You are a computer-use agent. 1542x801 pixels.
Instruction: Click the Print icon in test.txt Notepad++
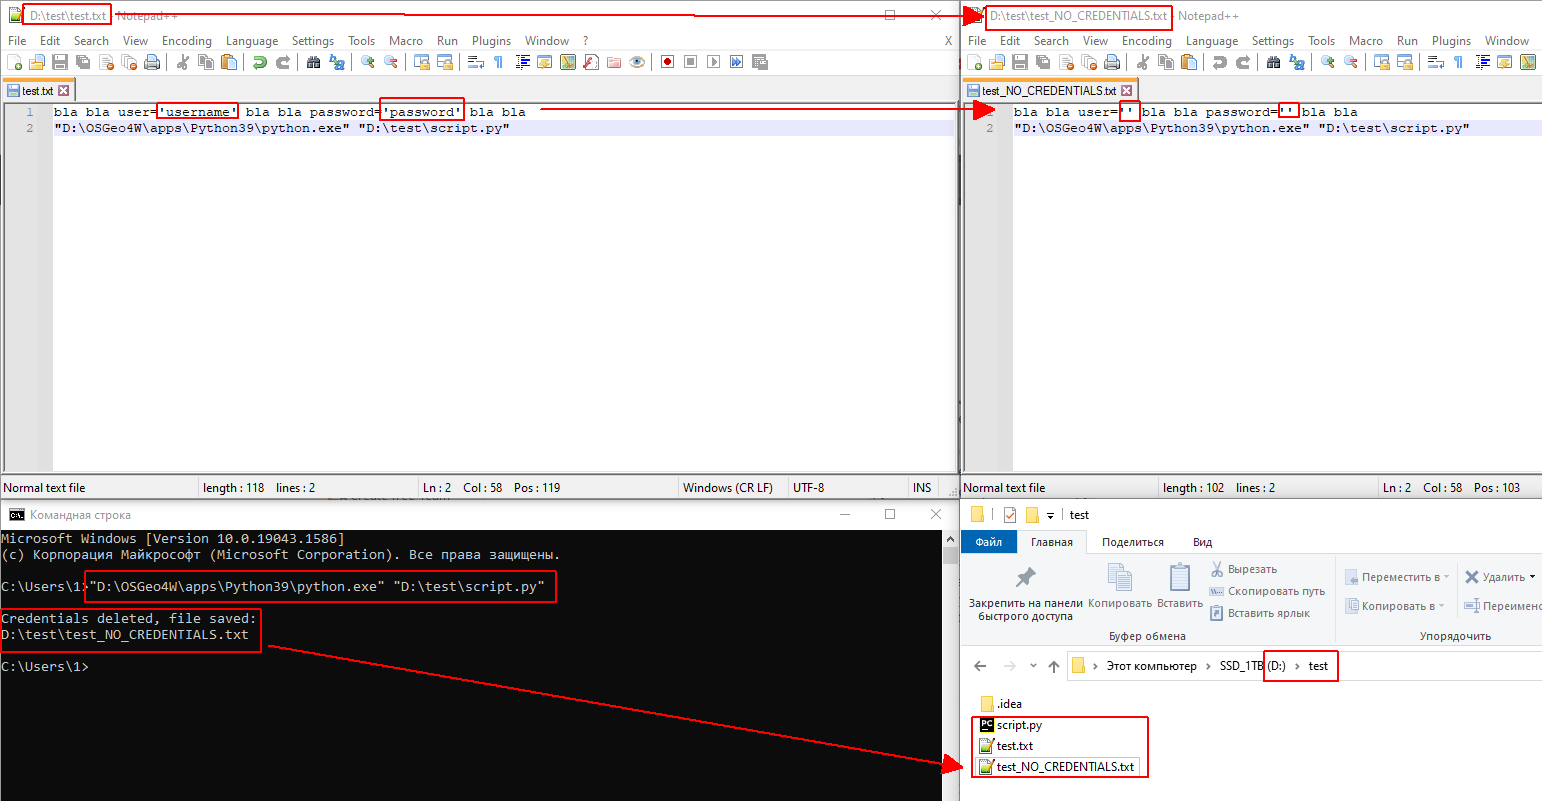pyautogui.click(x=152, y=62)
